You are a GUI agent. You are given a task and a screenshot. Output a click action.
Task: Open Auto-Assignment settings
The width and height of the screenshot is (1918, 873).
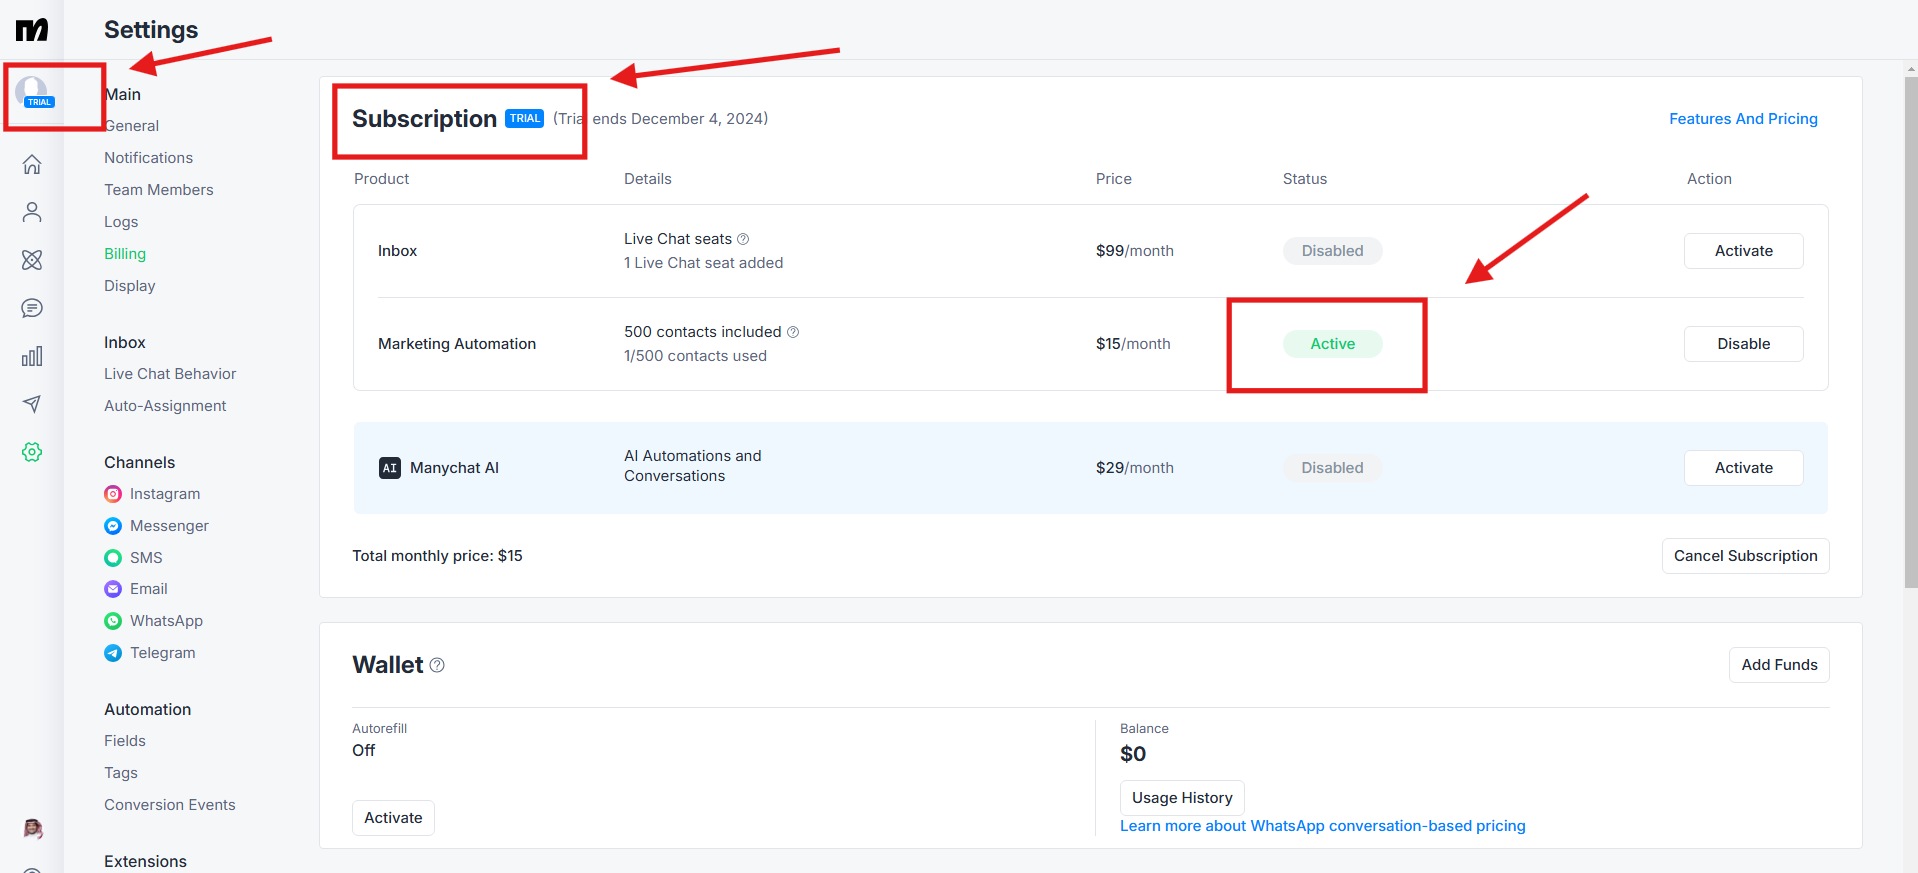click(x=165, y=406)
